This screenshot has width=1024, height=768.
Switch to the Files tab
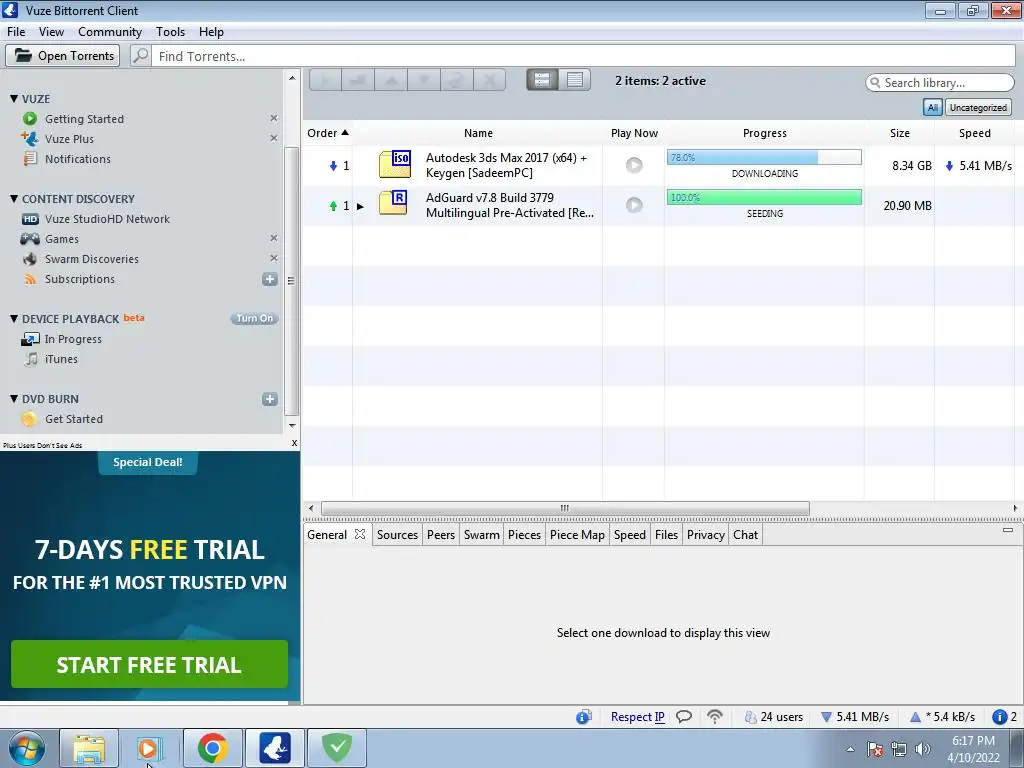(666, 534)
